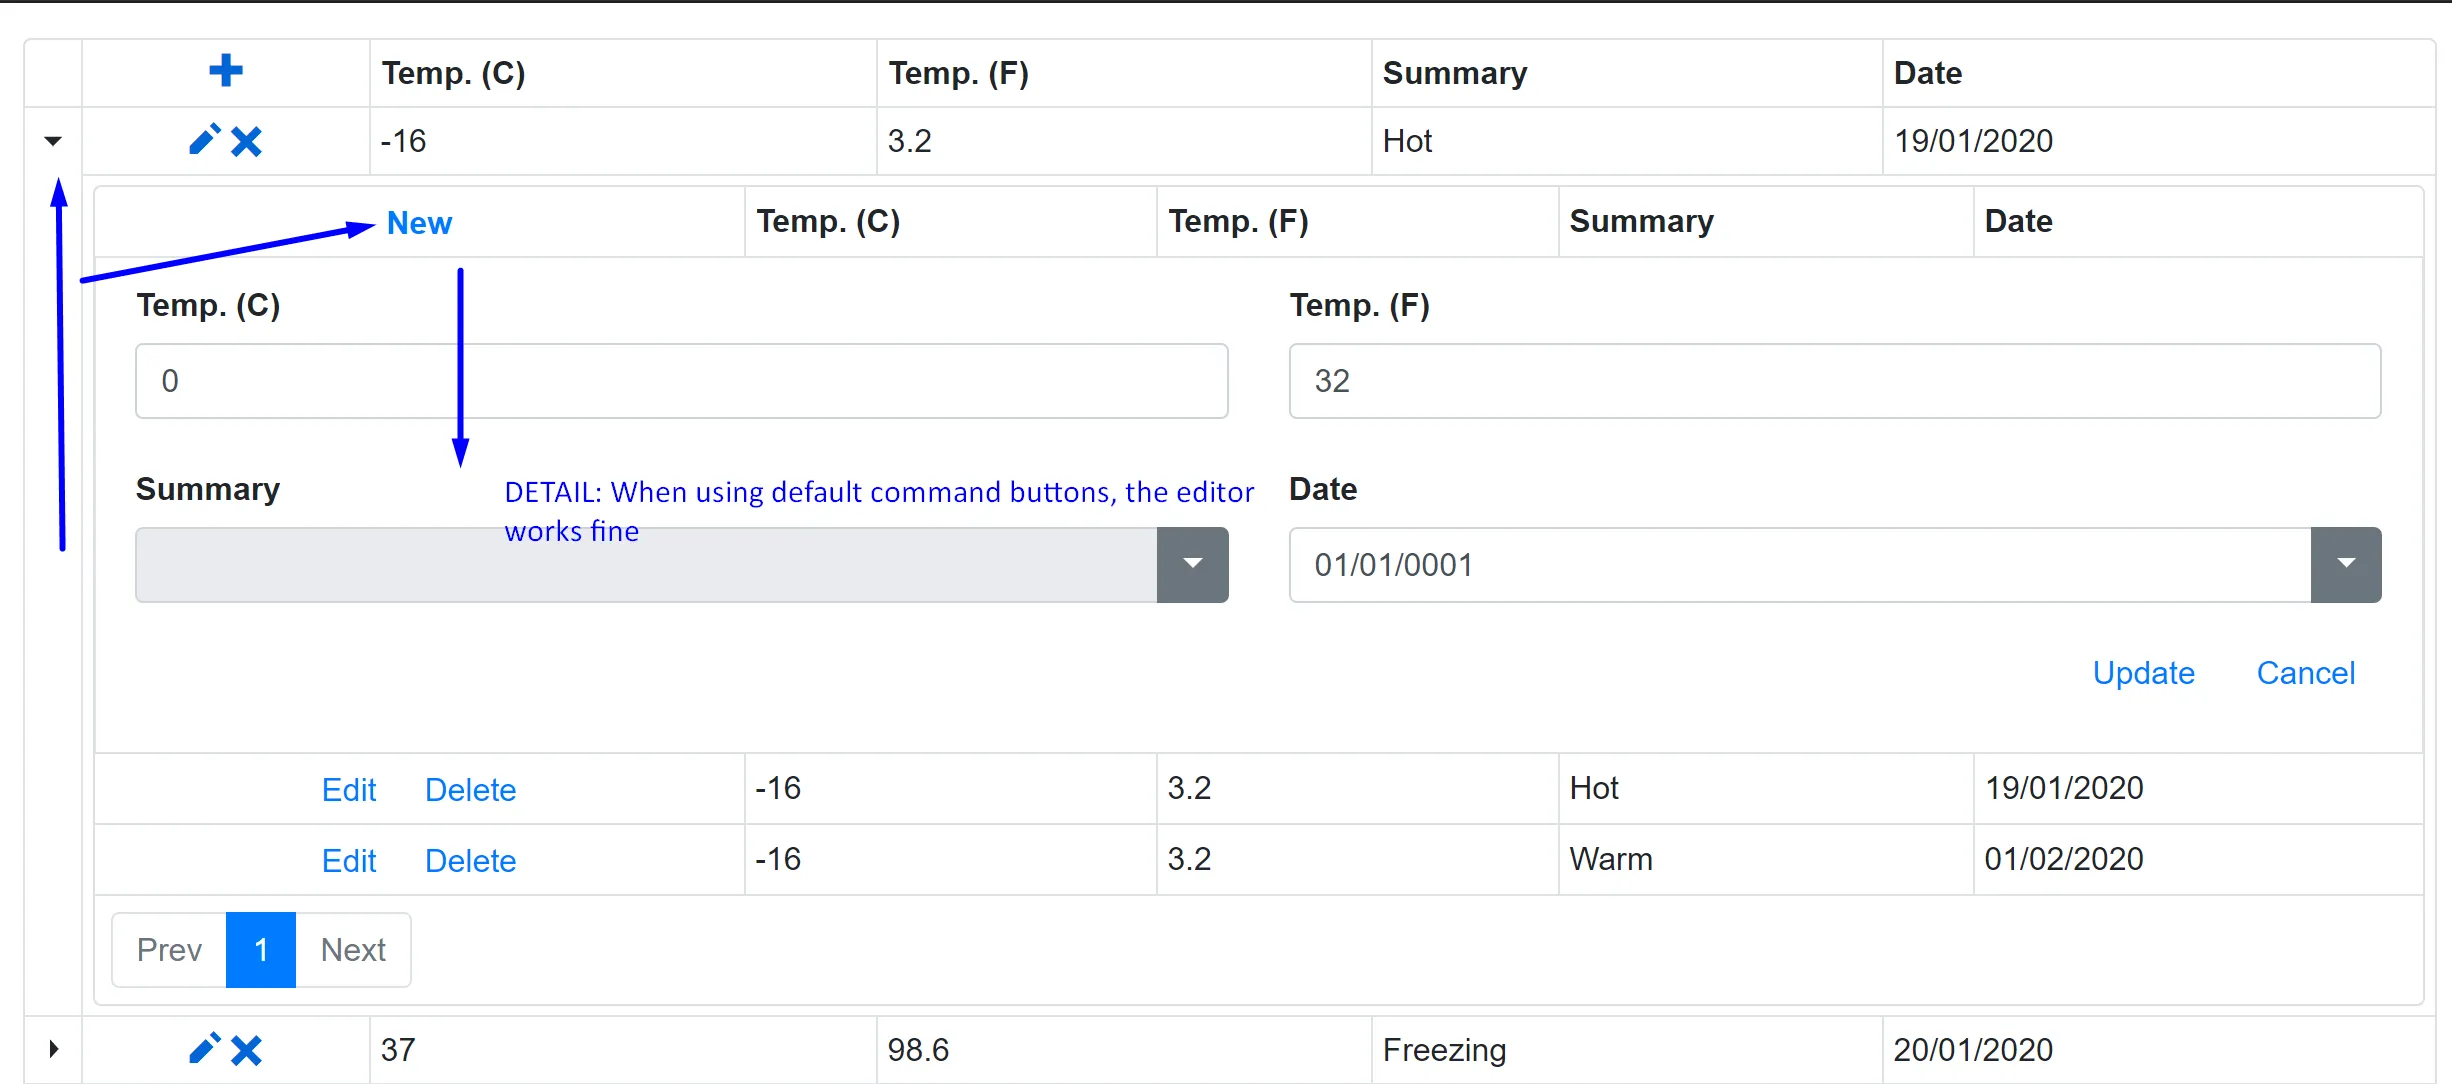Click pencil edit icon for -16 row
The width and height of the screenshot is (2452, 1084).
204,141
